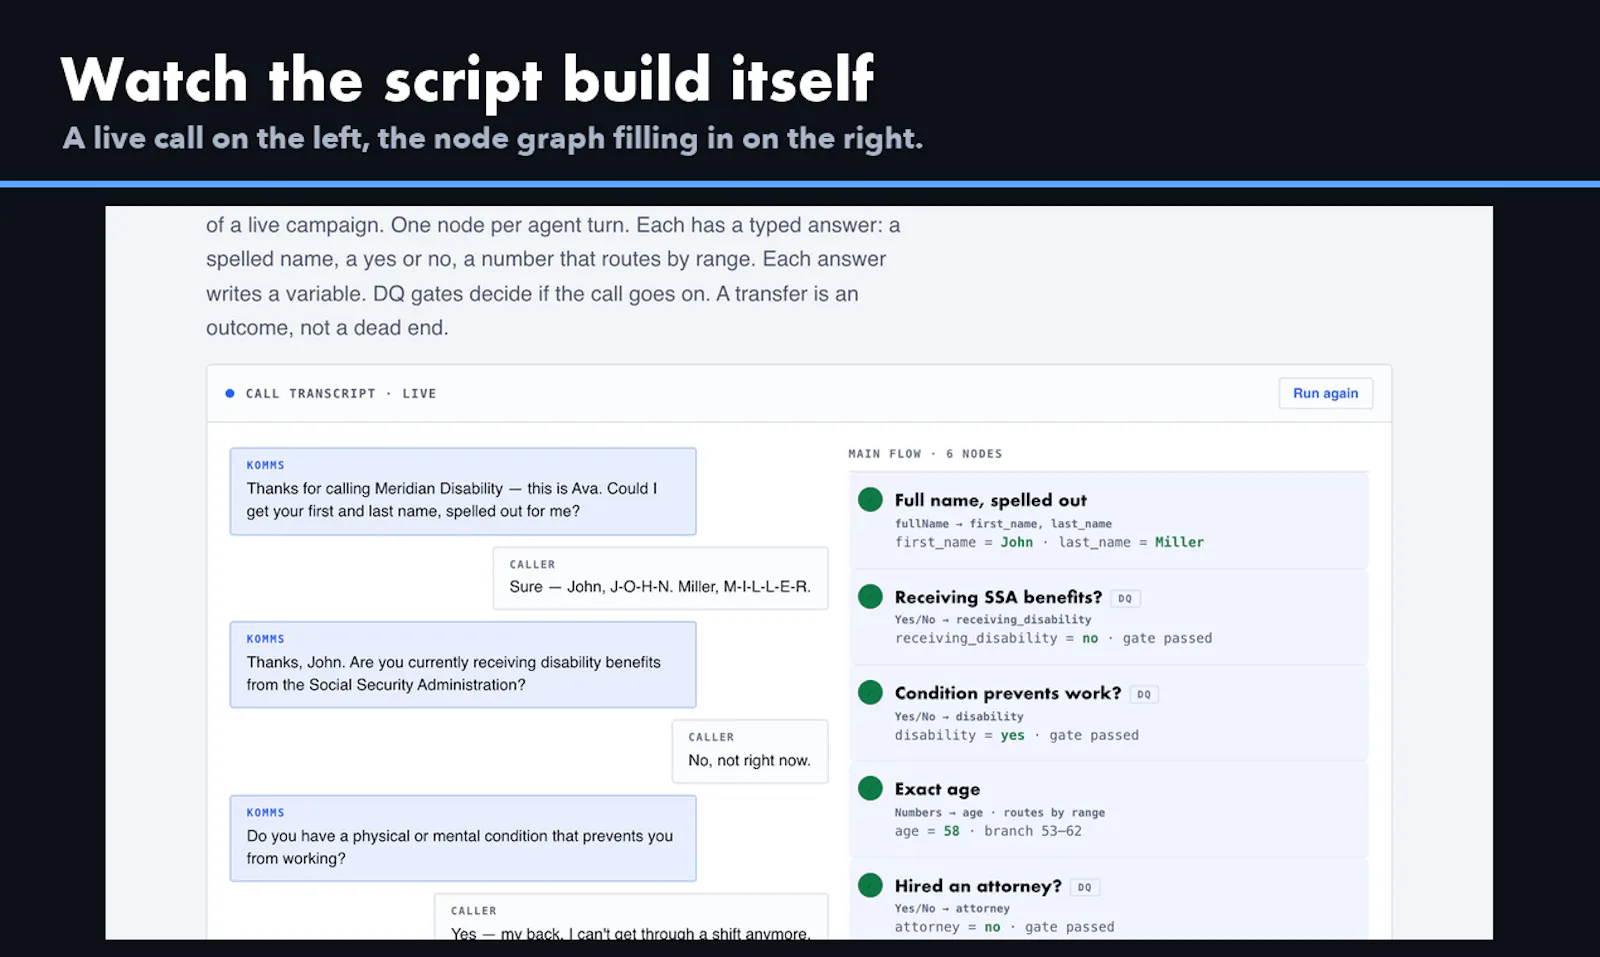Click the age value '58'

tap(951, 831)
